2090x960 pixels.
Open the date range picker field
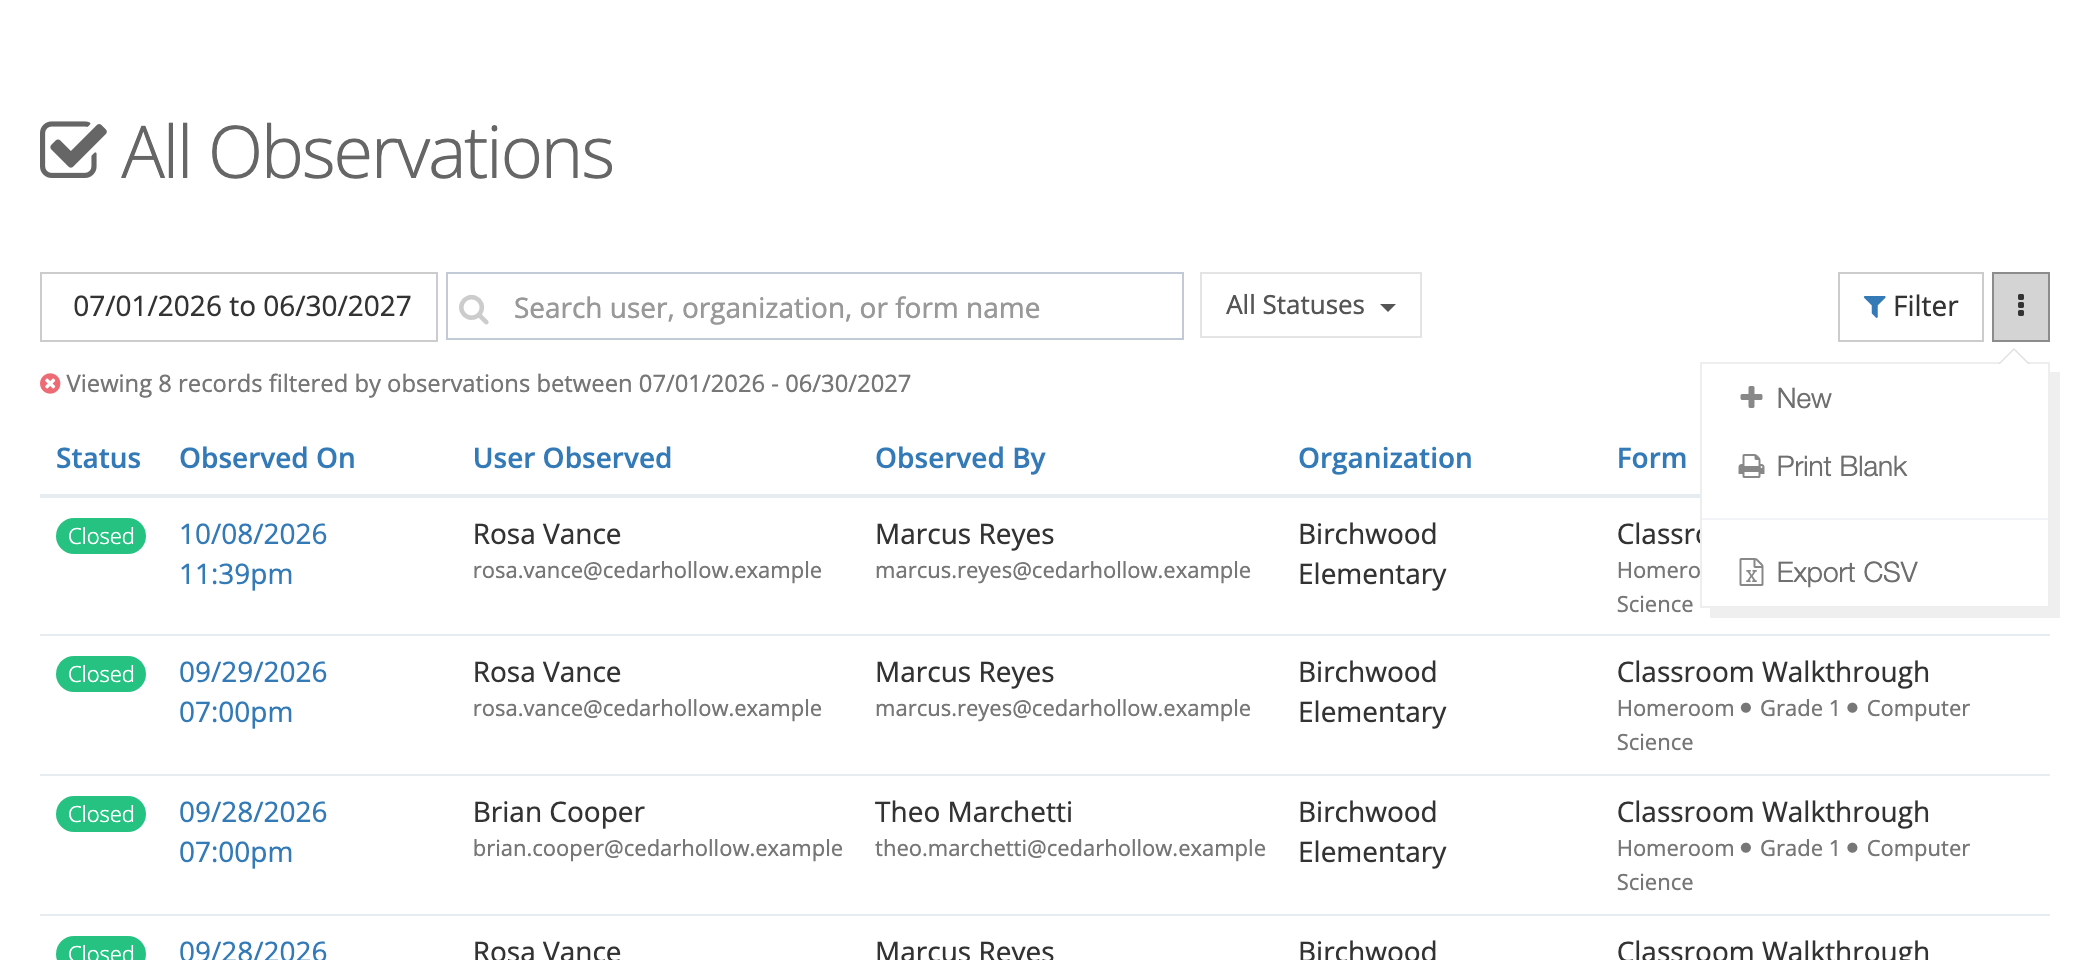pos(239,306)
